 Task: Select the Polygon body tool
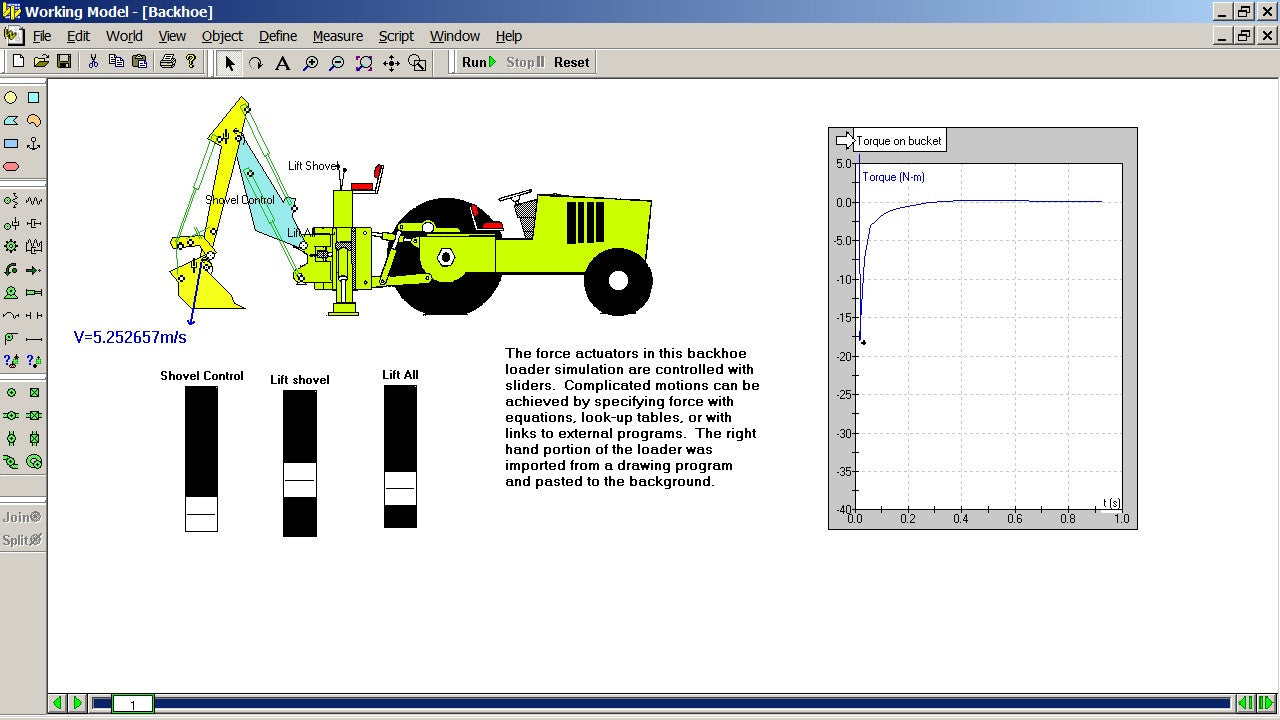pos(11,121)
